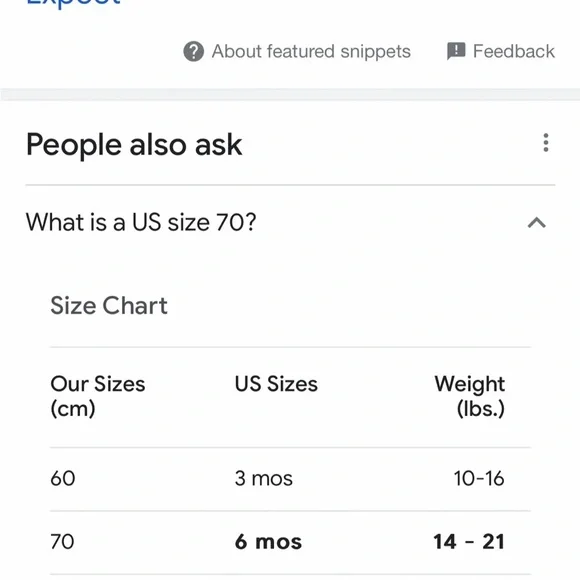Select the bold '6 mos' cell
Image resolution: width=580 pixels, height=580 pixels.
[268, 542]
